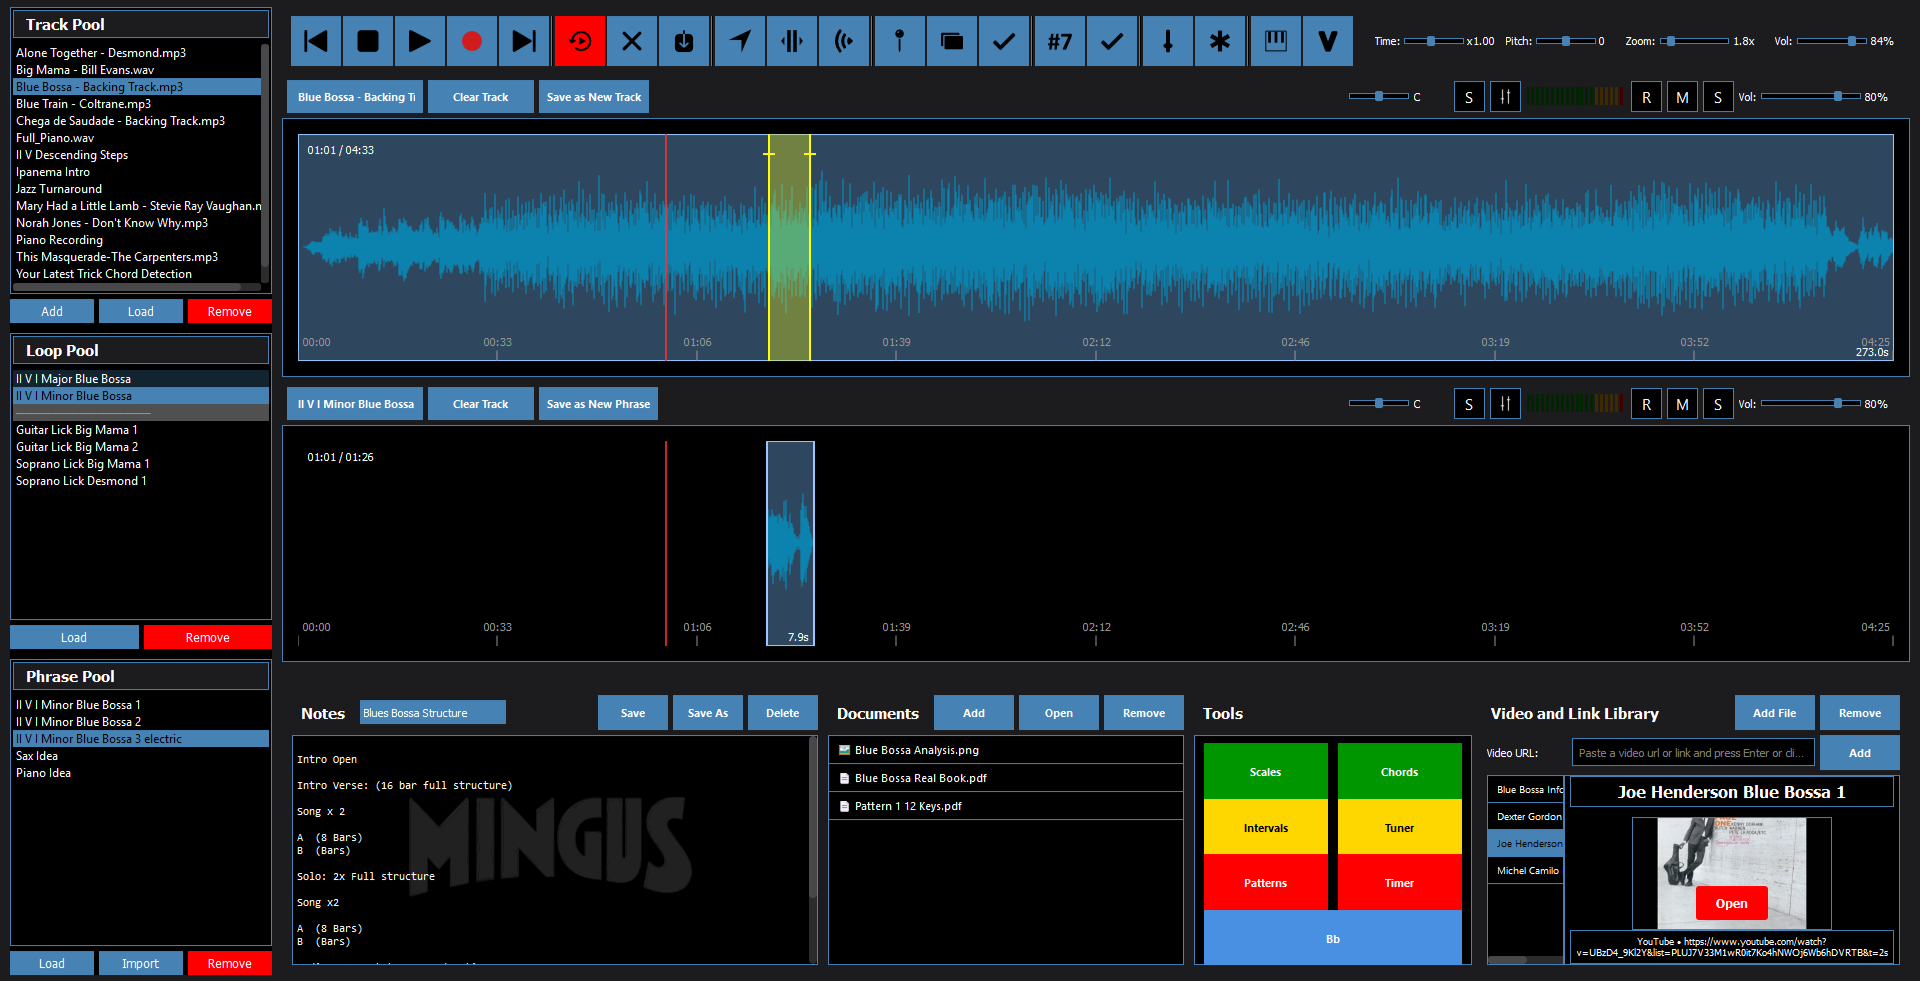Click the asterisk icon in the top toolbar
Image resolution: width=1920 pixels, height=981 pixels.
tap(1219, 41)
